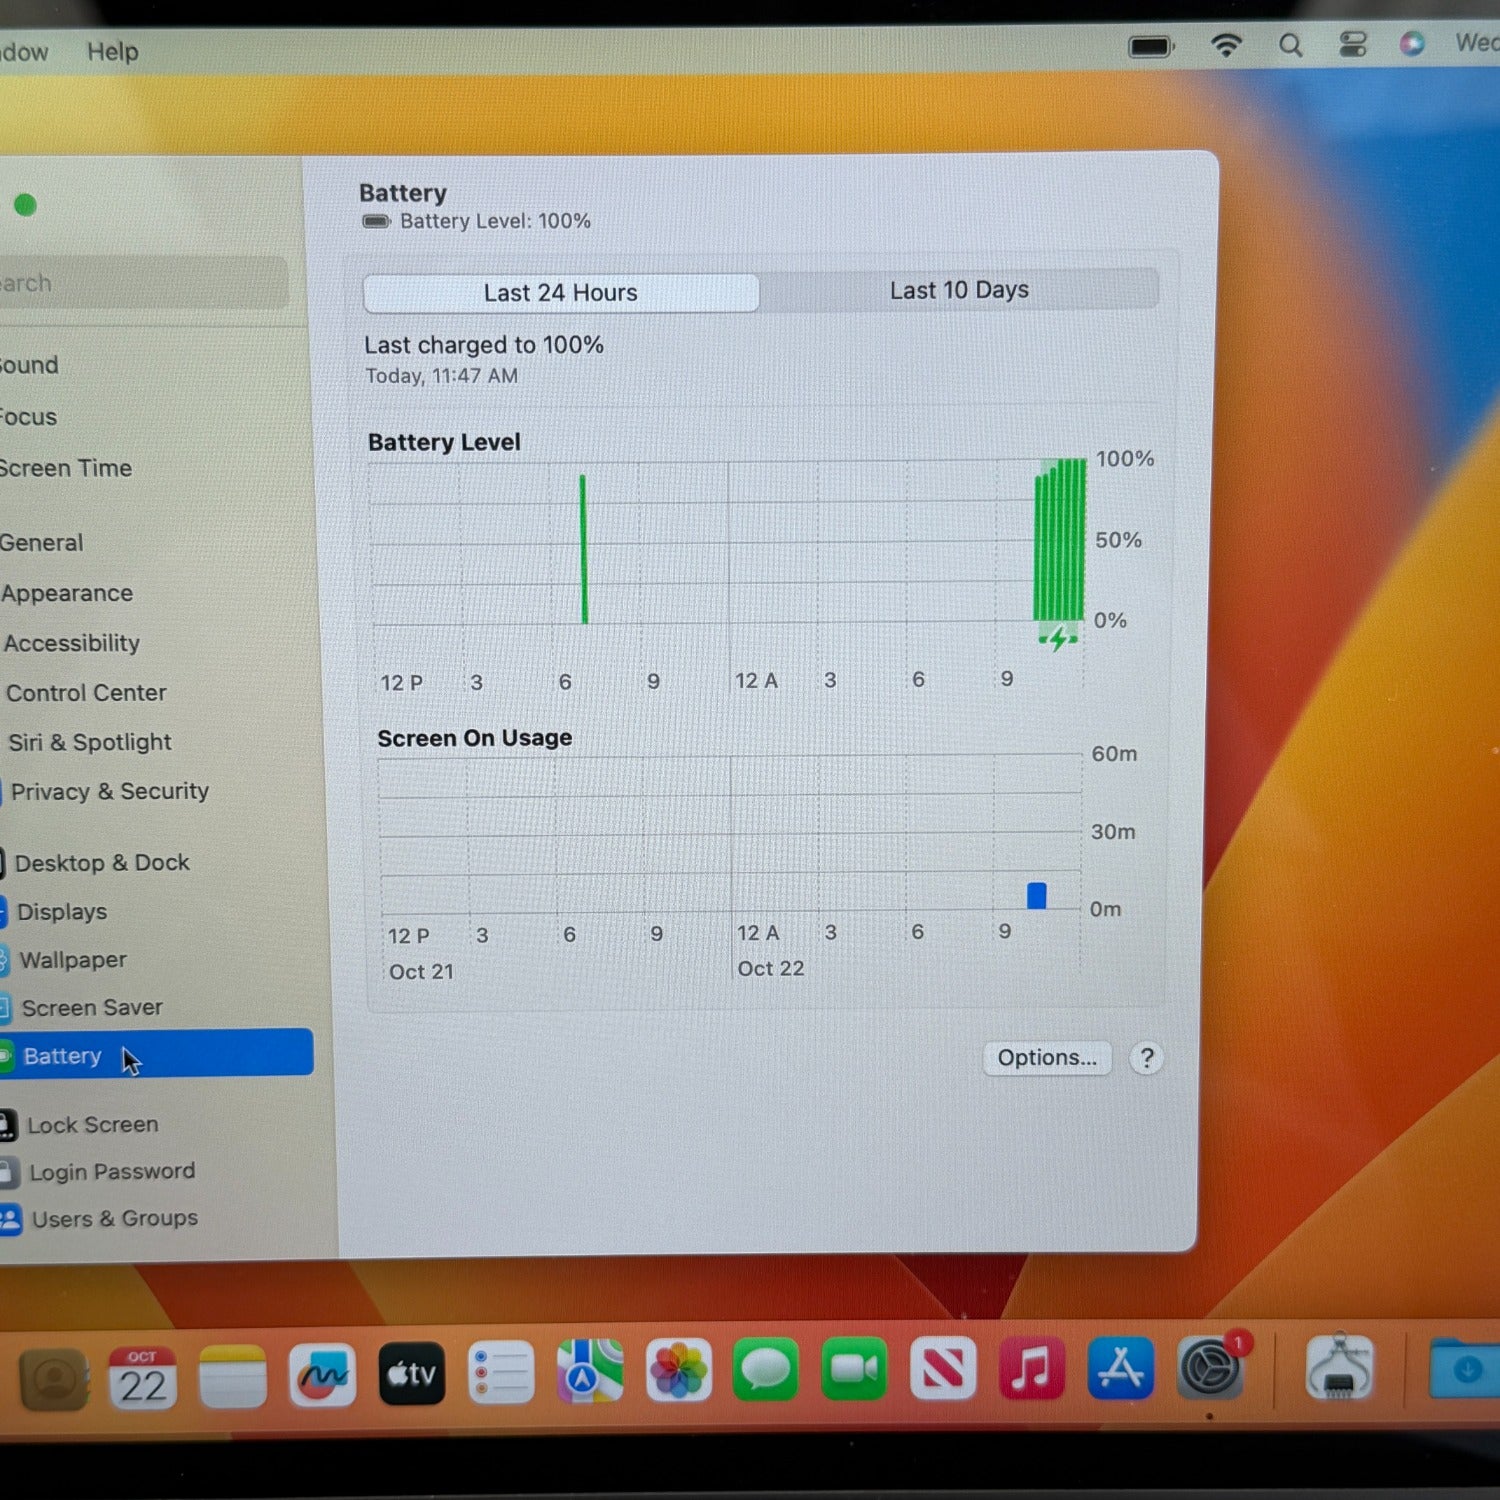This screenshot has width=1500, height=1500.
Task: Click the Spotlight search magnifier icon
Action: click(1290, 45)
